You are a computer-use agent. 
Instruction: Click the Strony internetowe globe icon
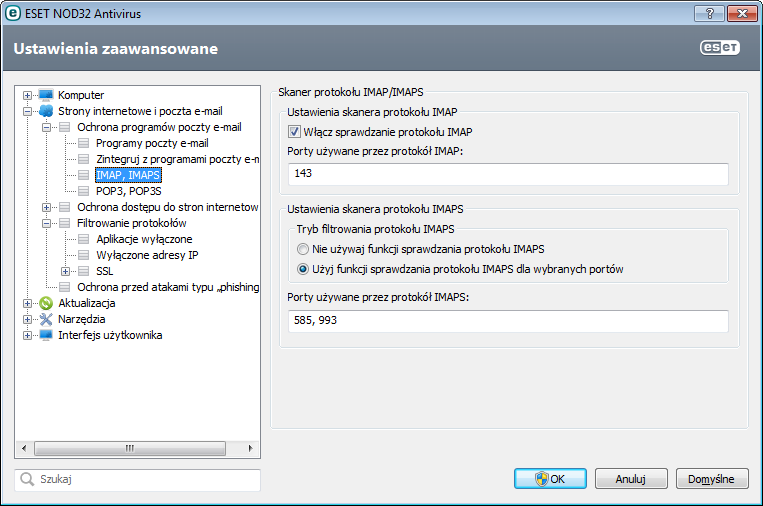[46, 111]
